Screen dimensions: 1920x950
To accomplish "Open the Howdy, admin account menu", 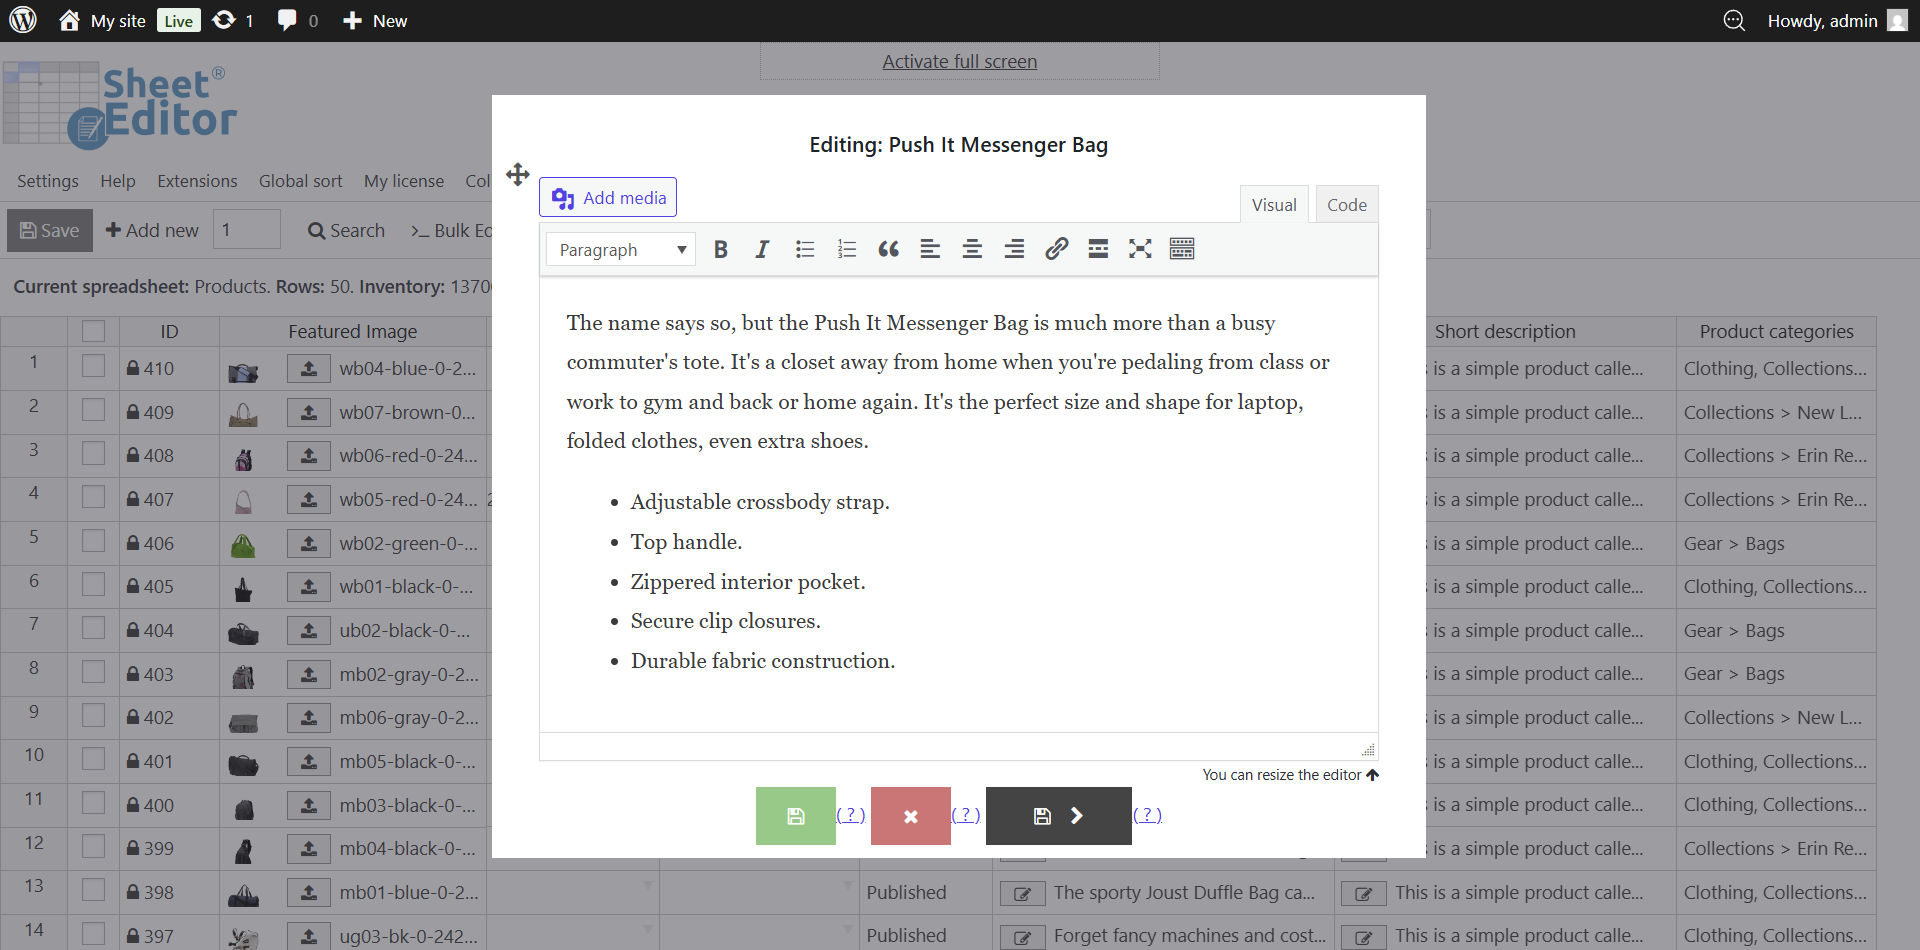I will (1837, 20).
